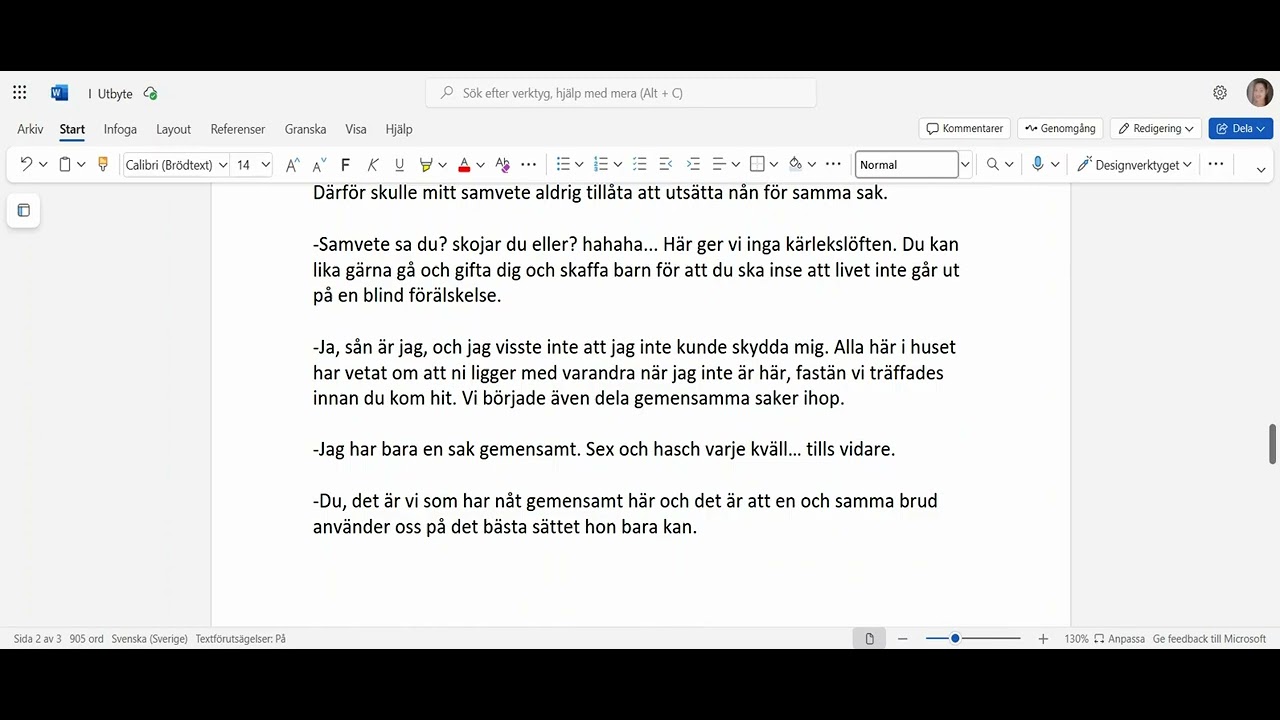Image resolution: width=1280 pixels, height=720 pixels.
Task: Open the font size 14 dropdown
Action: (265, 165)
